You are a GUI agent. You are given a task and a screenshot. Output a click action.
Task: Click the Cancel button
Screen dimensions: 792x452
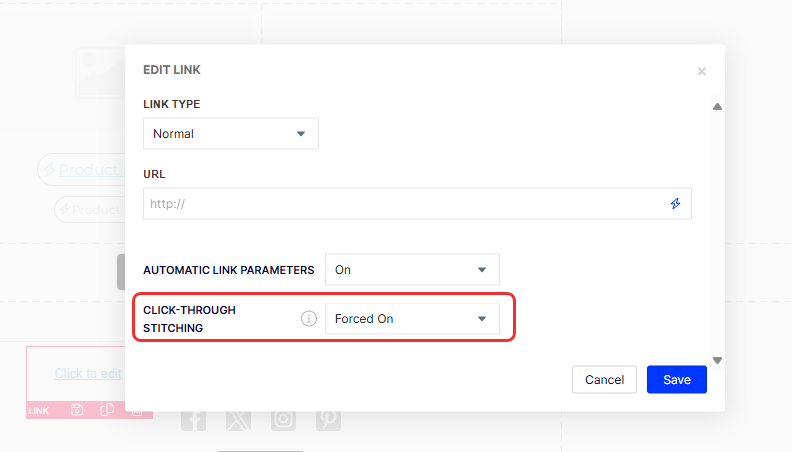604,379
